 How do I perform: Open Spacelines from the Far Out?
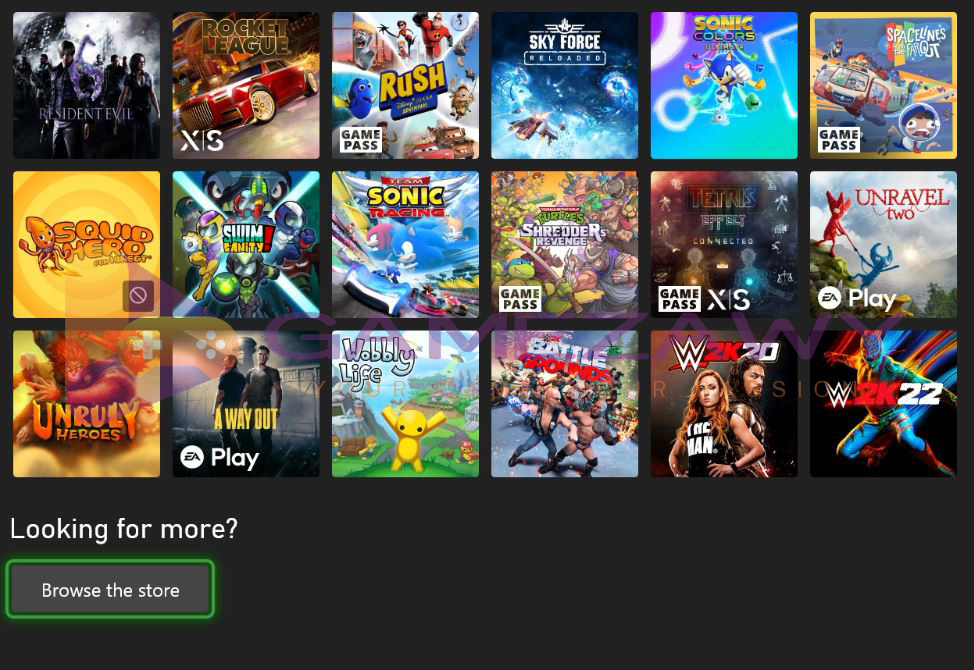pyautogui.click(x=883, y=86)
